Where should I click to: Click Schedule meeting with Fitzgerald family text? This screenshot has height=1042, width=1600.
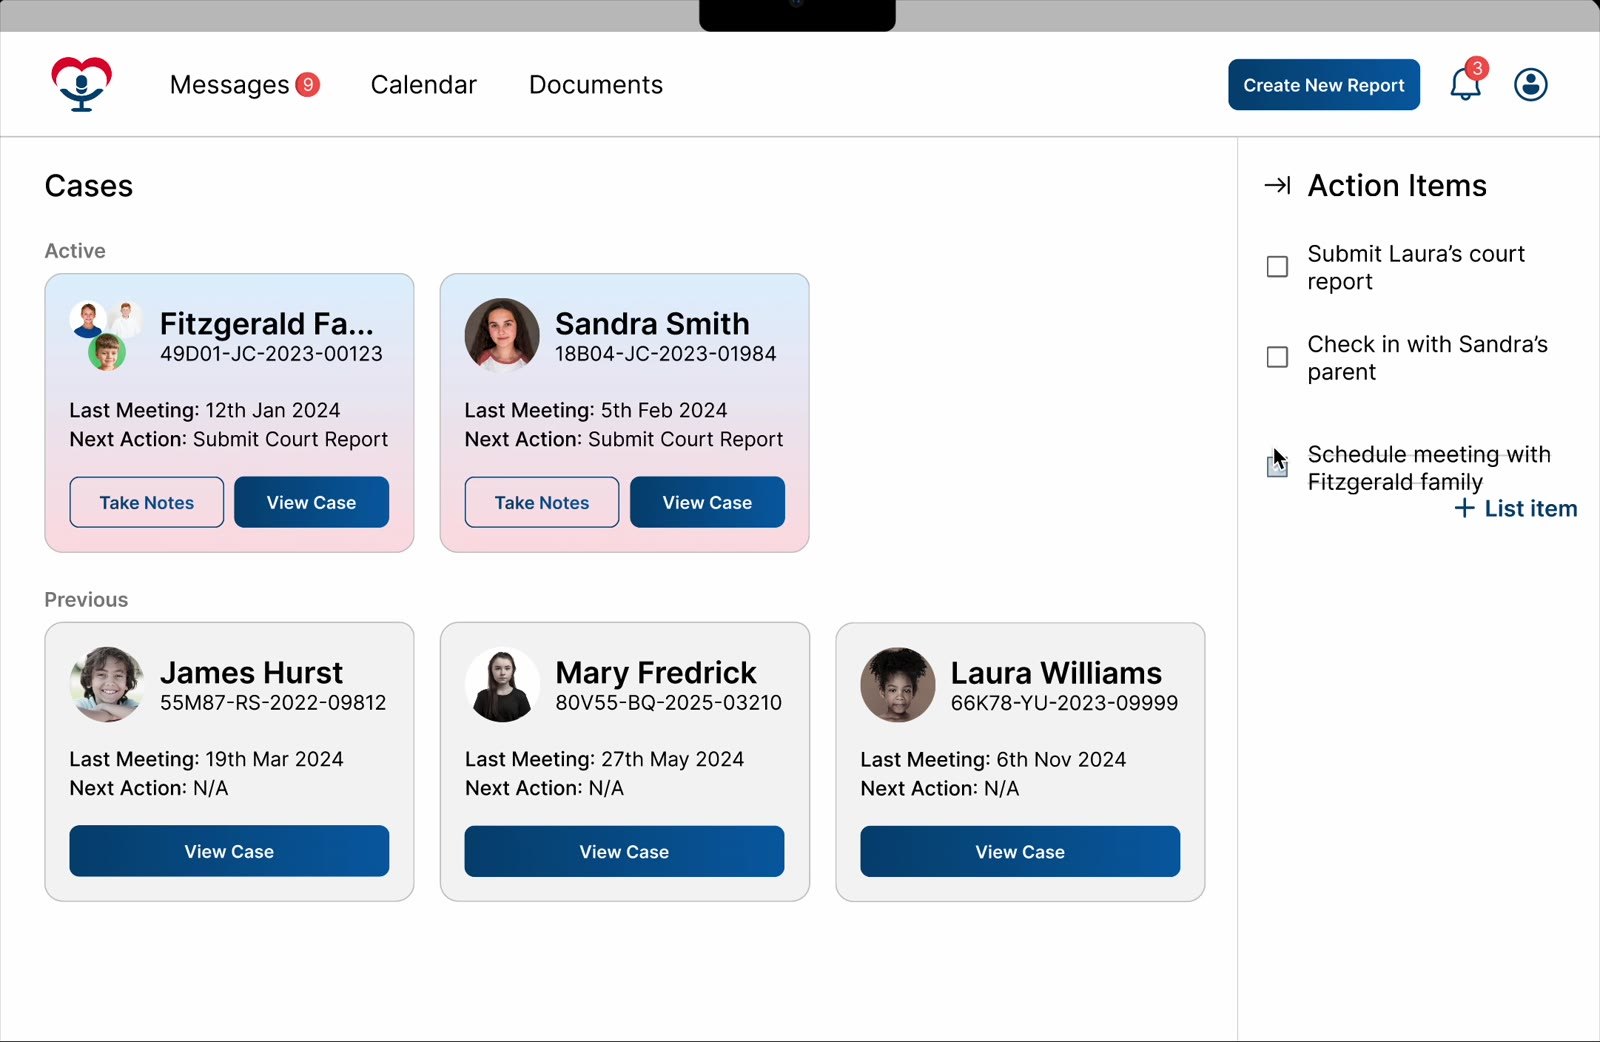(x=1429, y=468)
